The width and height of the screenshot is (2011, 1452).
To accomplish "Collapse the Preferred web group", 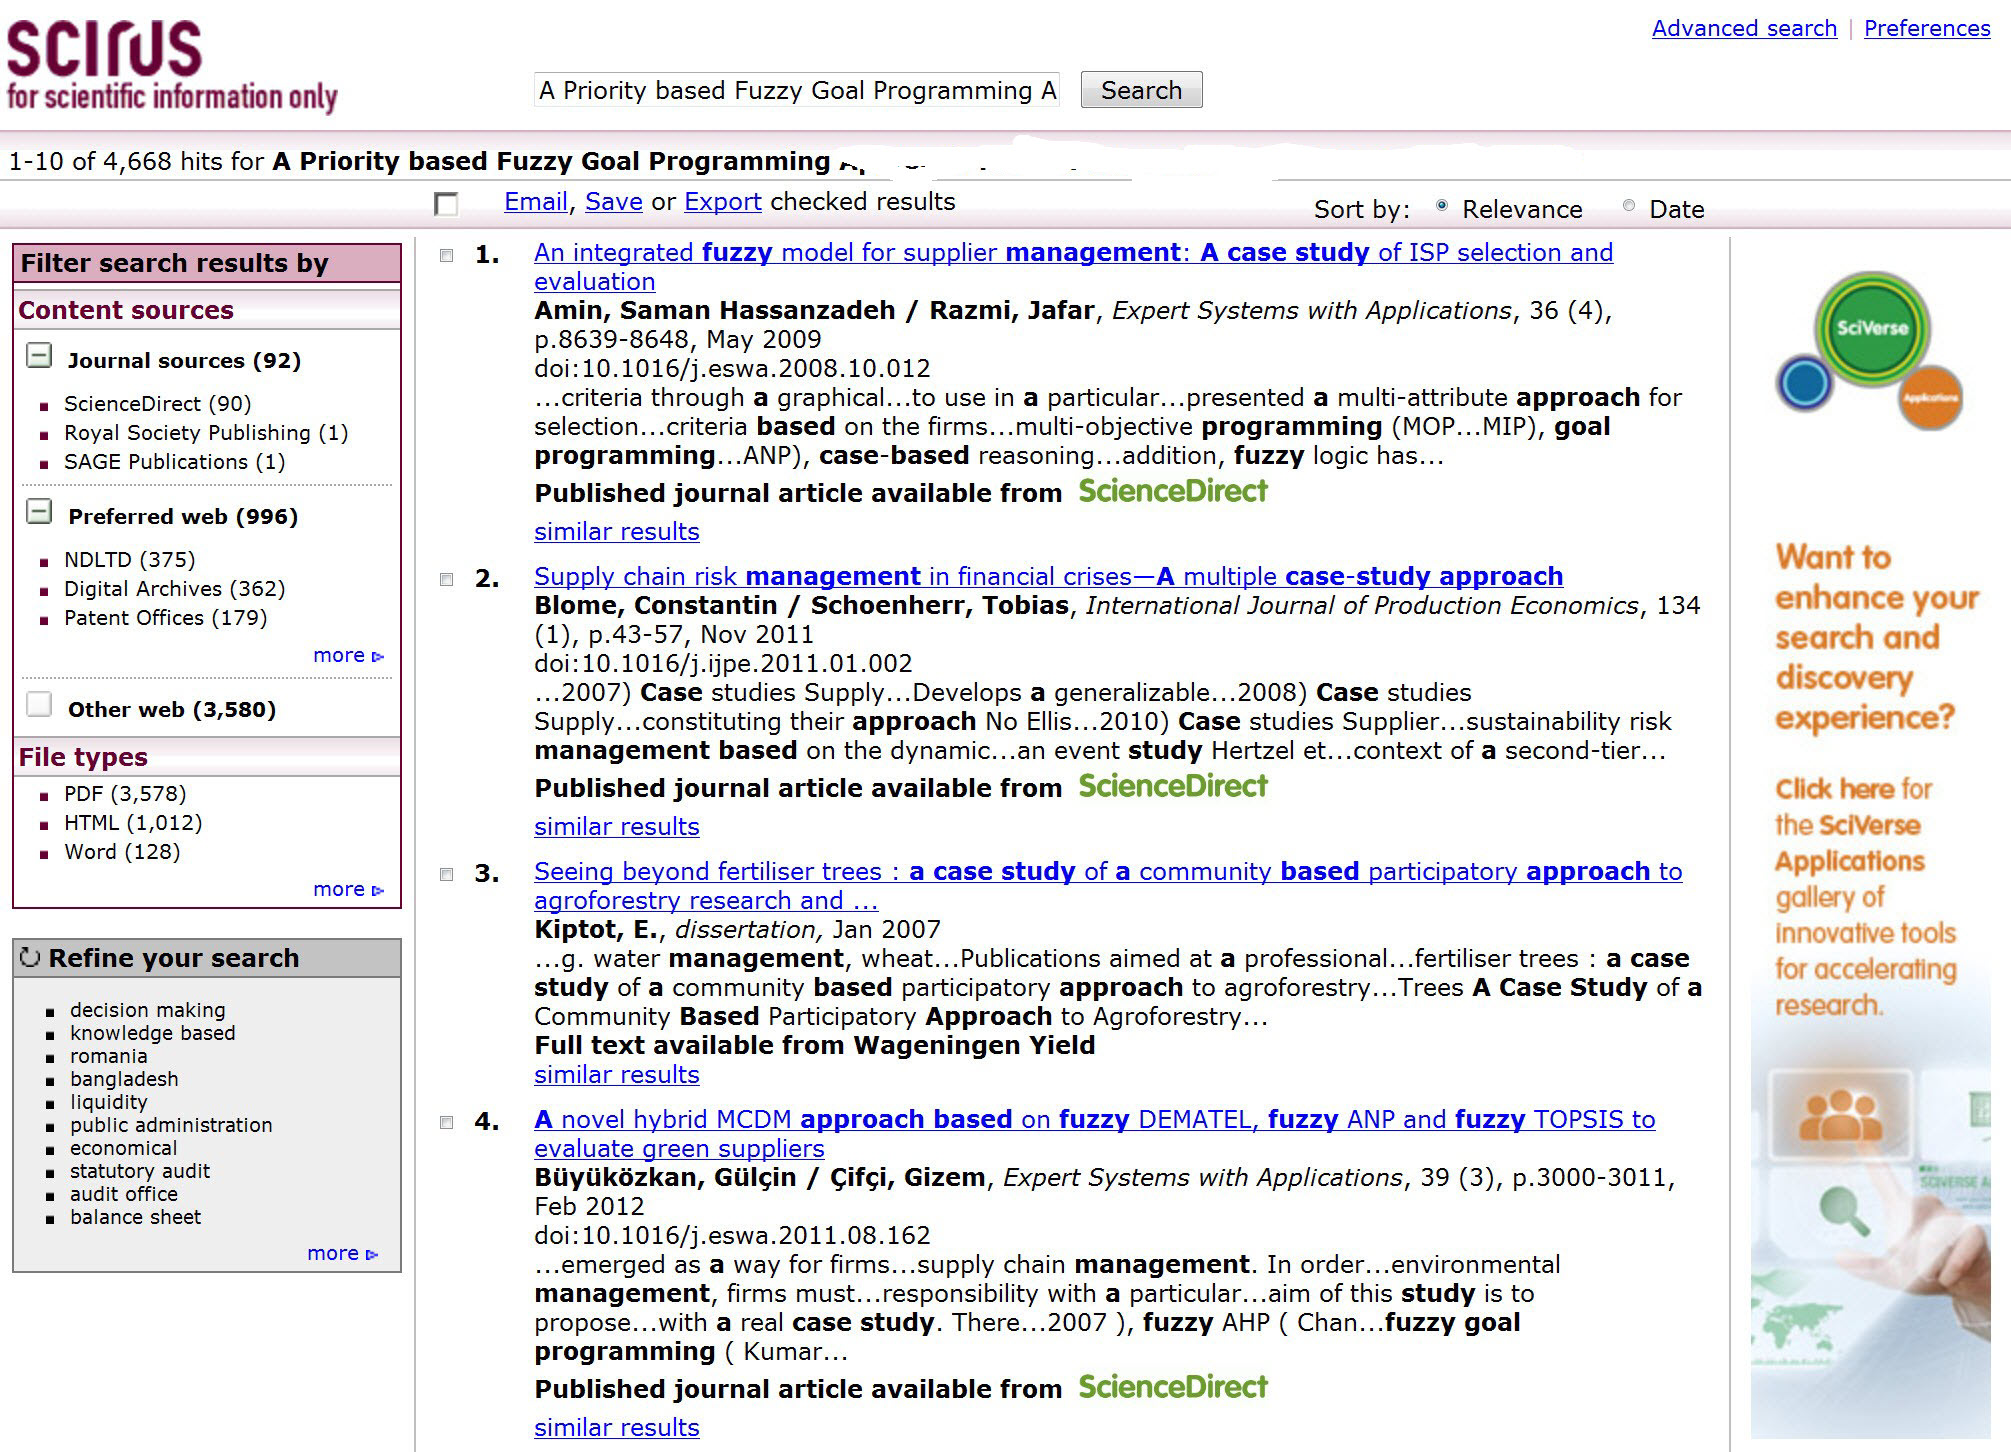I will click(39, 512).
